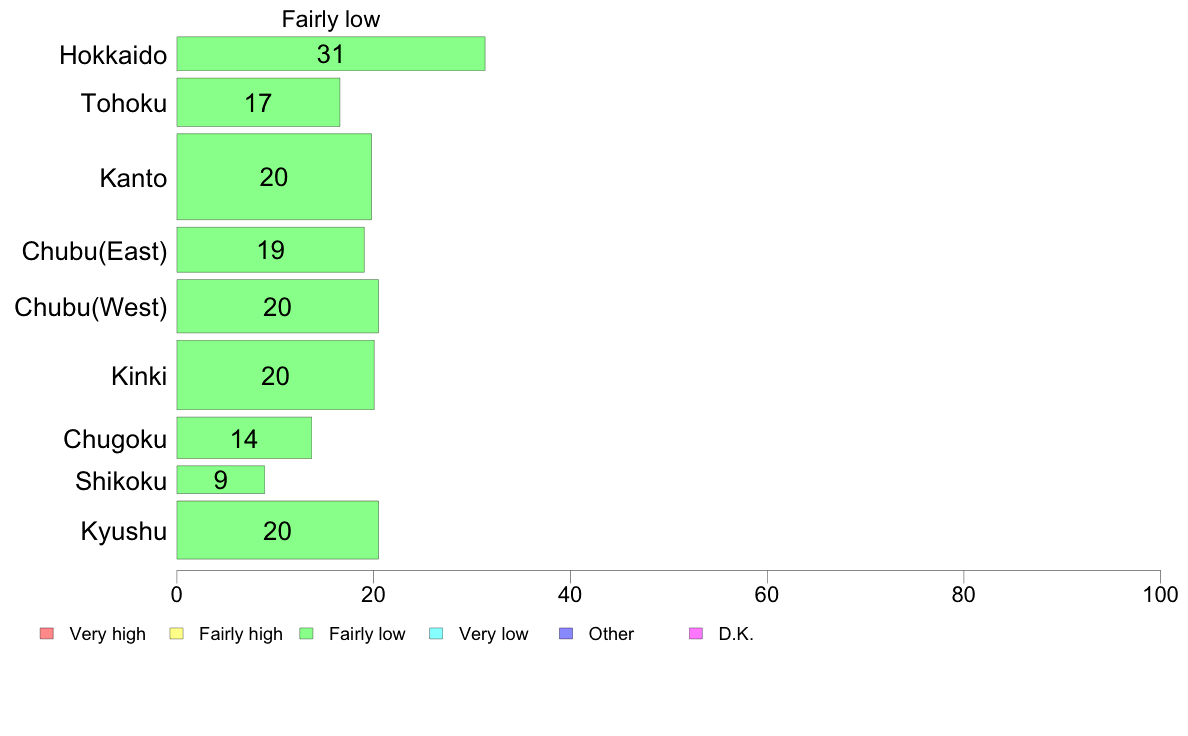
Task: Select the Hokkaido bar showing 31
Action: [x=331, y=54]
